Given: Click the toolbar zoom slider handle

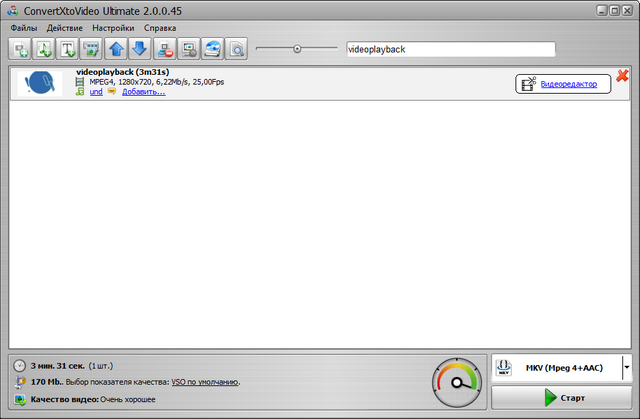Looking at the screenshot, I should [x=297, y=48].
